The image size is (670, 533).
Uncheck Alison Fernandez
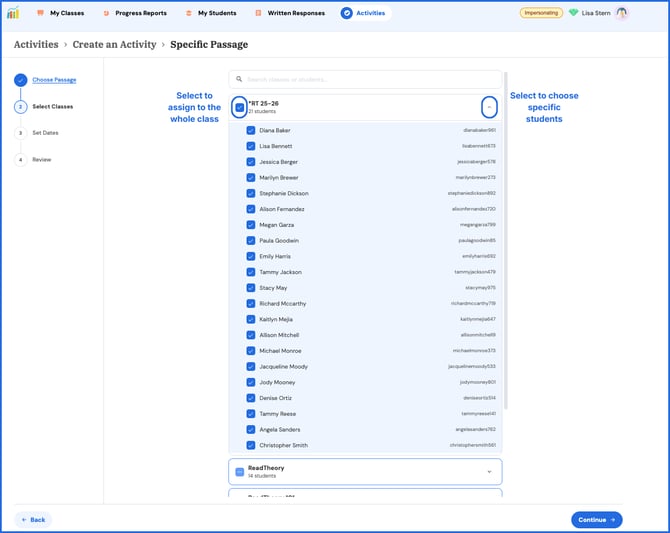pos(251,209)
